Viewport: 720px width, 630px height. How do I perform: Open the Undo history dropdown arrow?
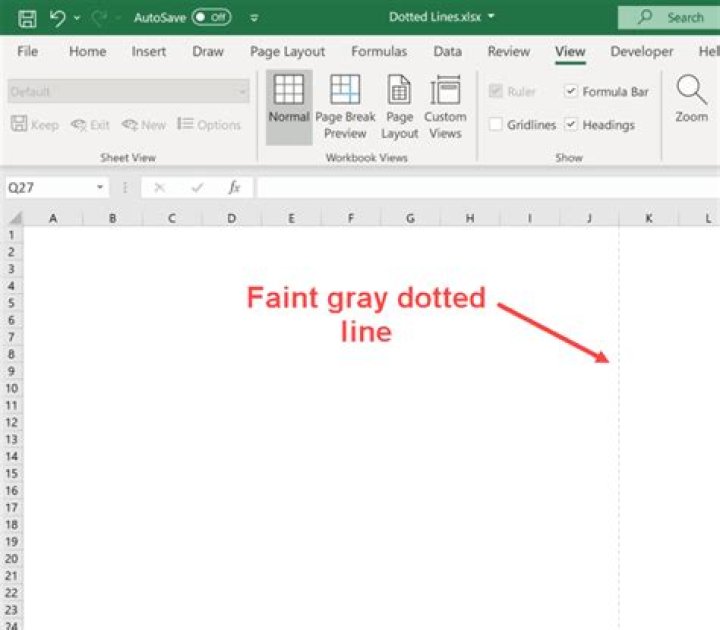77,18
